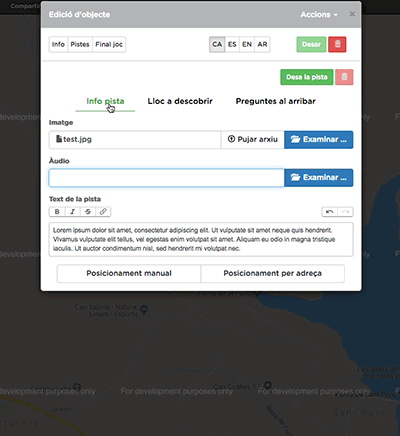Click the Desa la pista button
This screenshot has height=436, width=400.
coord(307,77)
